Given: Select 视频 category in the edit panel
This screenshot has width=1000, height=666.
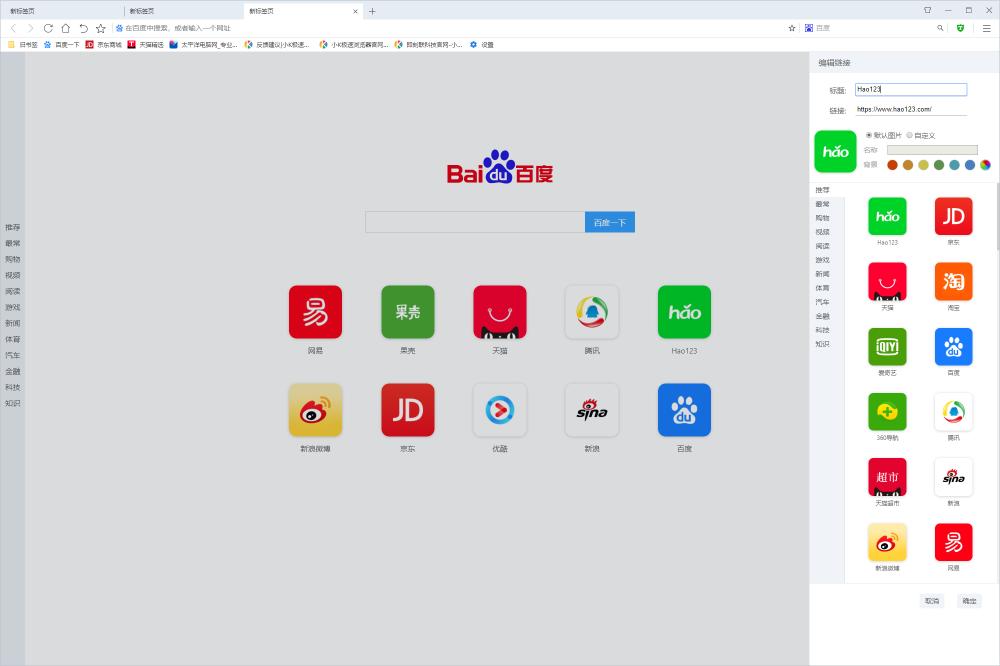Looking at the screenshot, I should pos(823,232).
